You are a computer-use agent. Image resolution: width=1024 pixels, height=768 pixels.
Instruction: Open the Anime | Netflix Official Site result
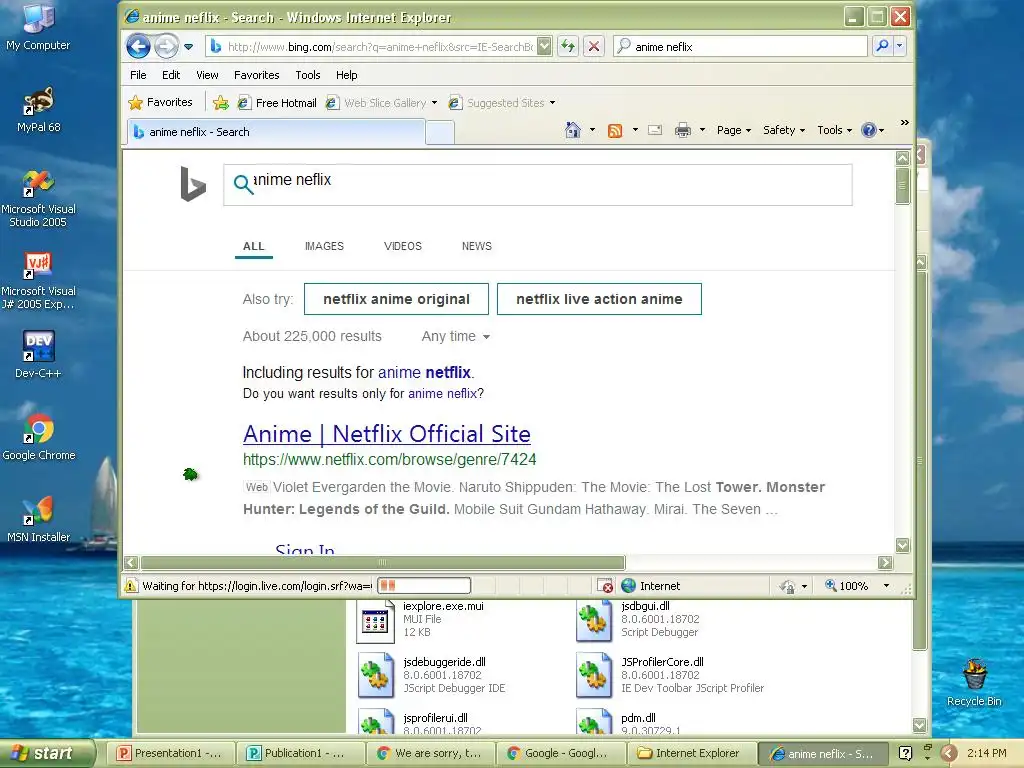click(387, 434)
